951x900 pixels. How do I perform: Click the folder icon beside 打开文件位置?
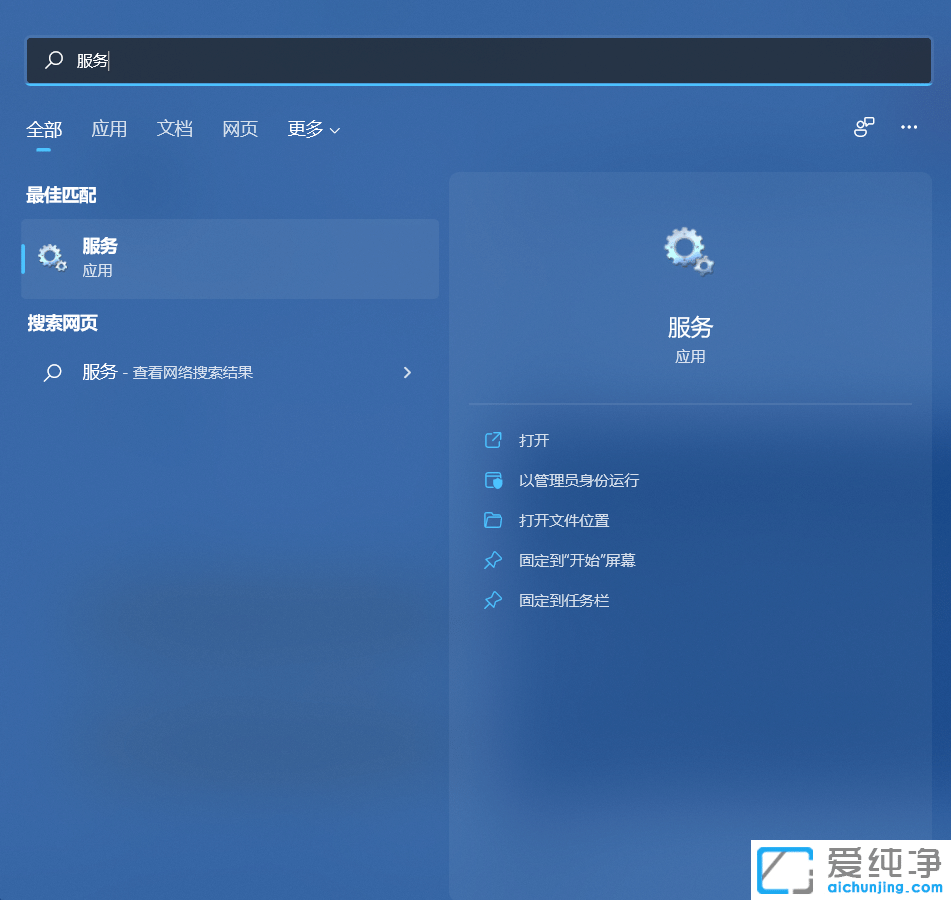pyautogui.click(x=493, y=520)
